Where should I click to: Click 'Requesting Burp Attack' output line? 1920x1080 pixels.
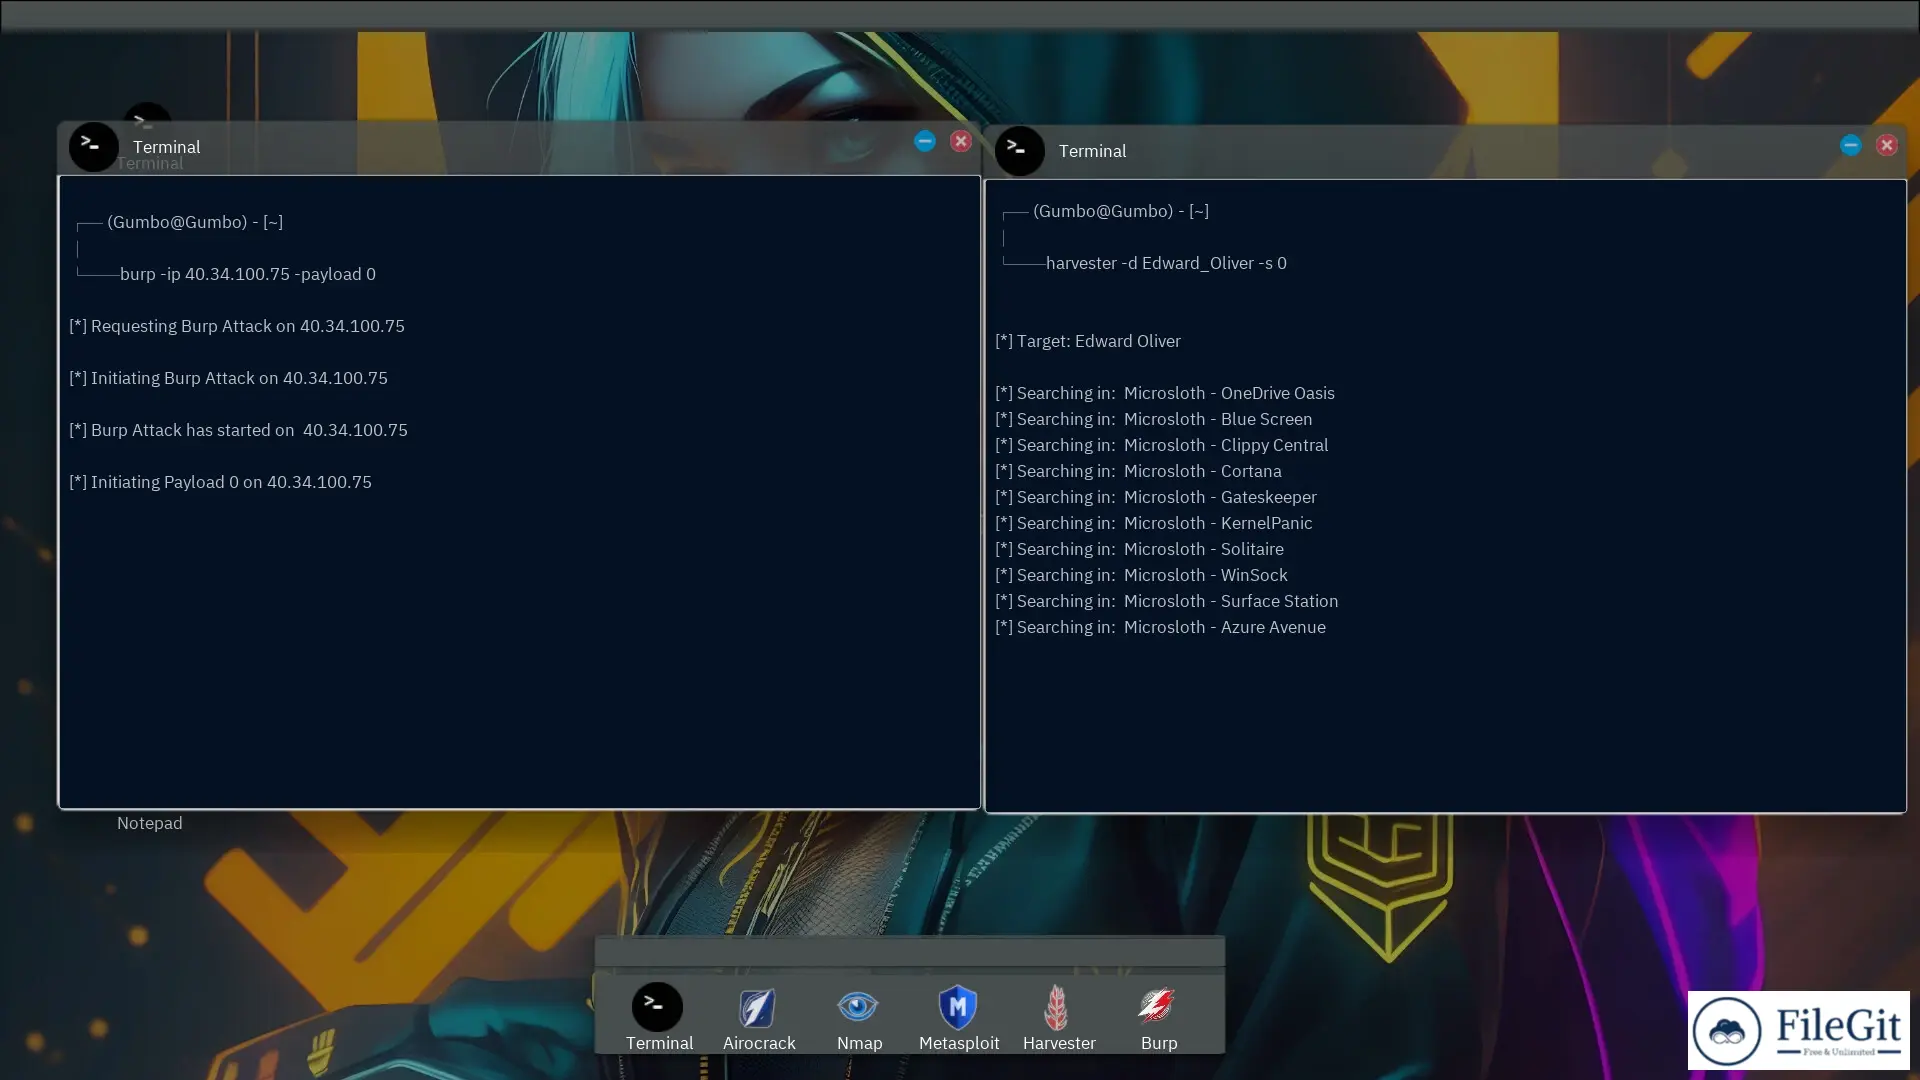(237, 326)
